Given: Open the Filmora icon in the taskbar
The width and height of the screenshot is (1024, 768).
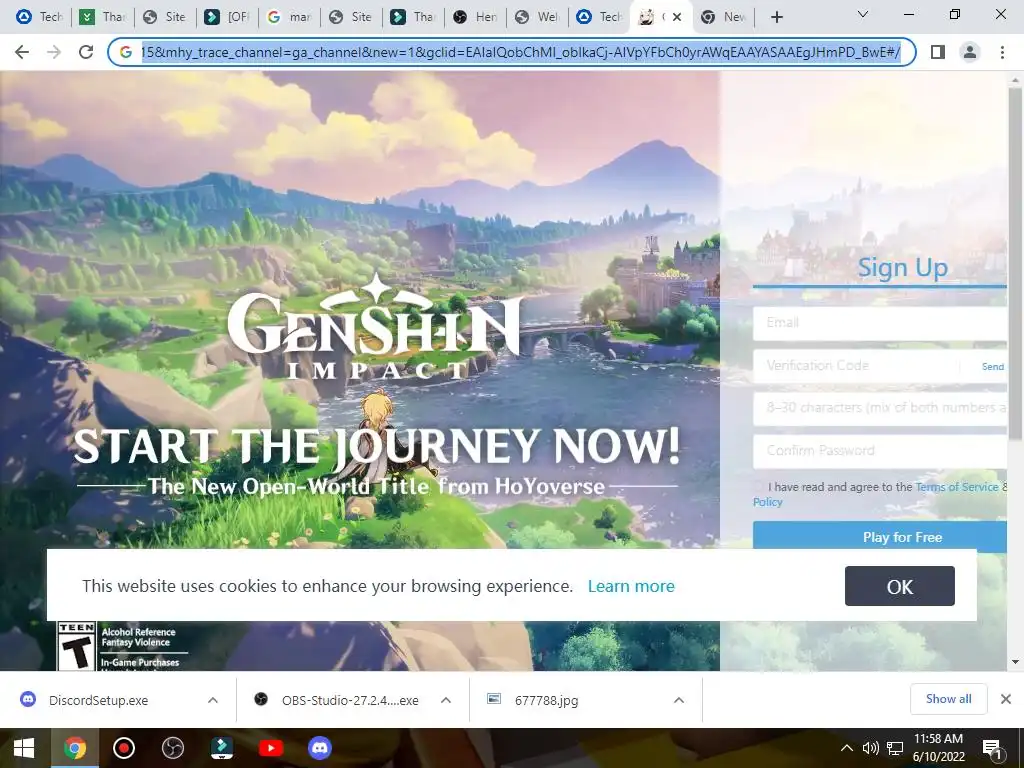Looking at the screenshot, I should 222,748.
